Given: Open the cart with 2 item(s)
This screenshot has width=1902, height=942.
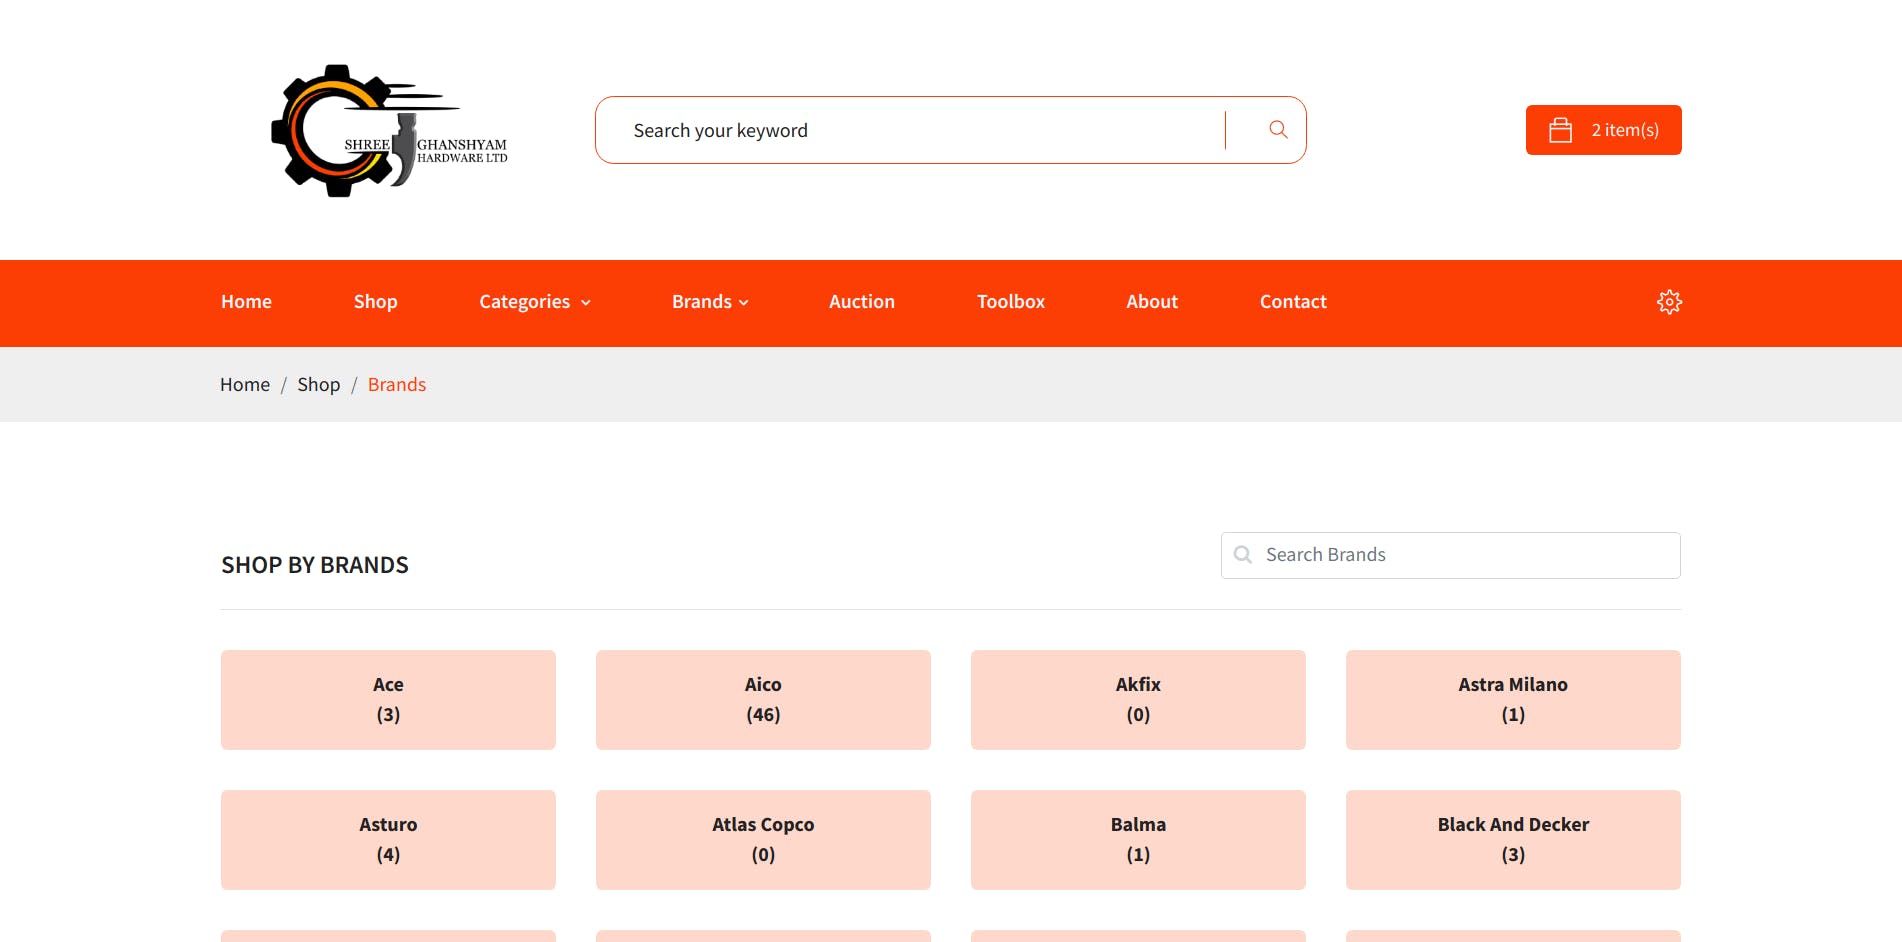Looking at the screenshot, I should (1603, 130).
